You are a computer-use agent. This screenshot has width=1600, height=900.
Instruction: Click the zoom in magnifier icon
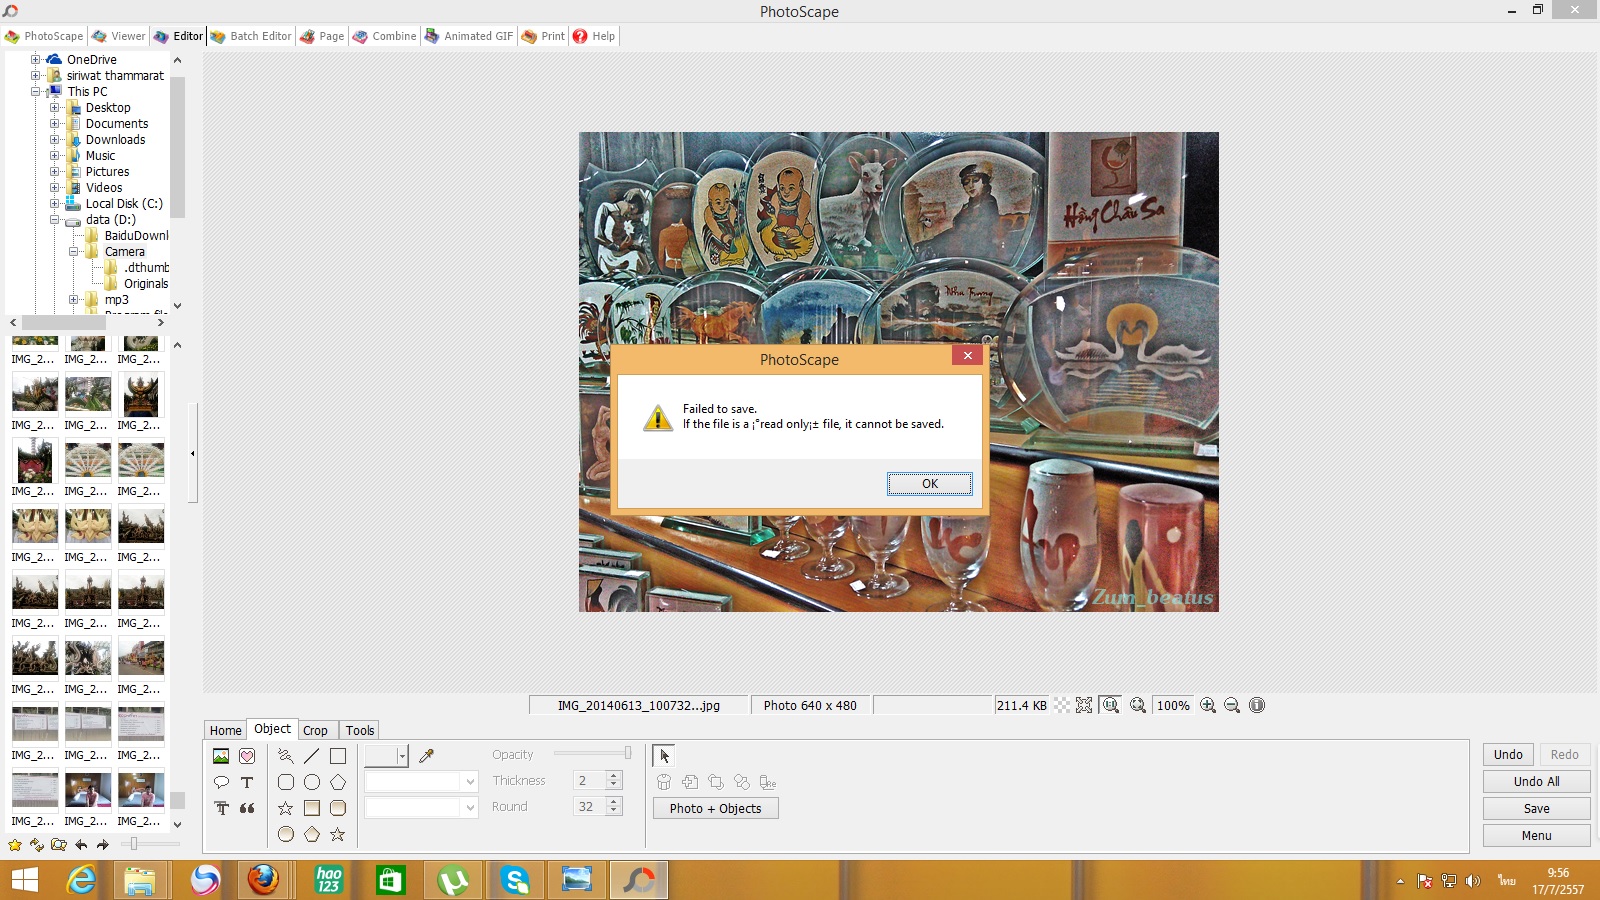1208,705
